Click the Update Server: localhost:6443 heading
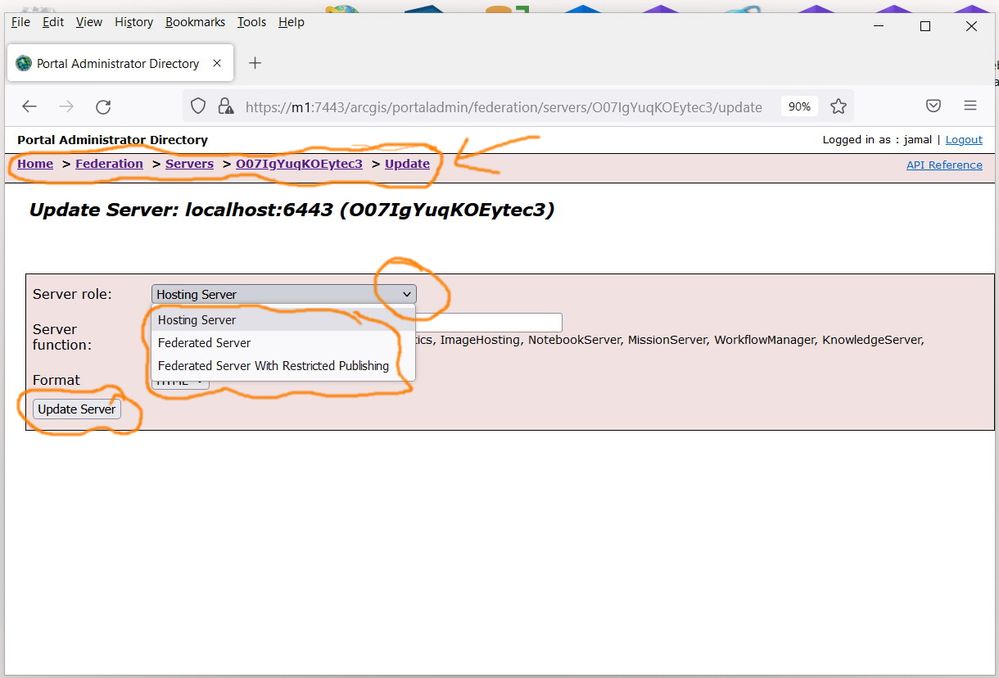This screenshot has height=678, width=999. 292,210
